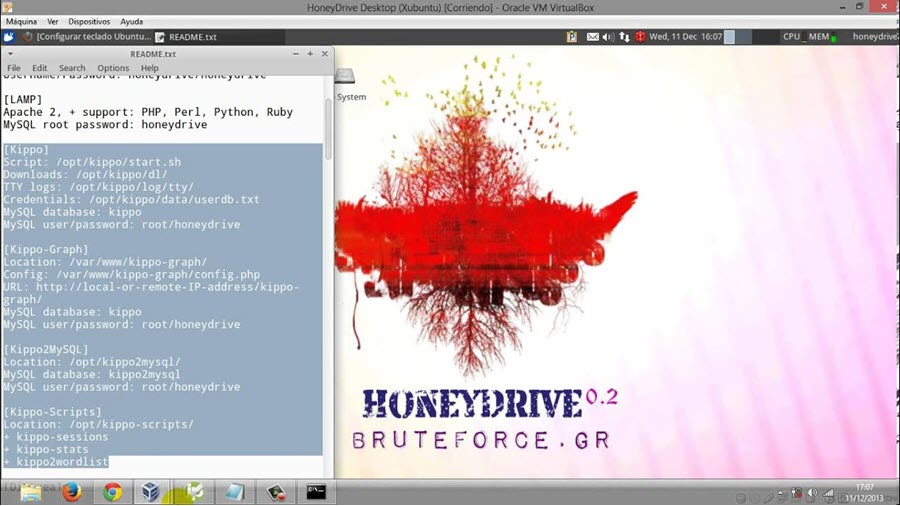Close the README.txt editor window

[x=324, y=53]
